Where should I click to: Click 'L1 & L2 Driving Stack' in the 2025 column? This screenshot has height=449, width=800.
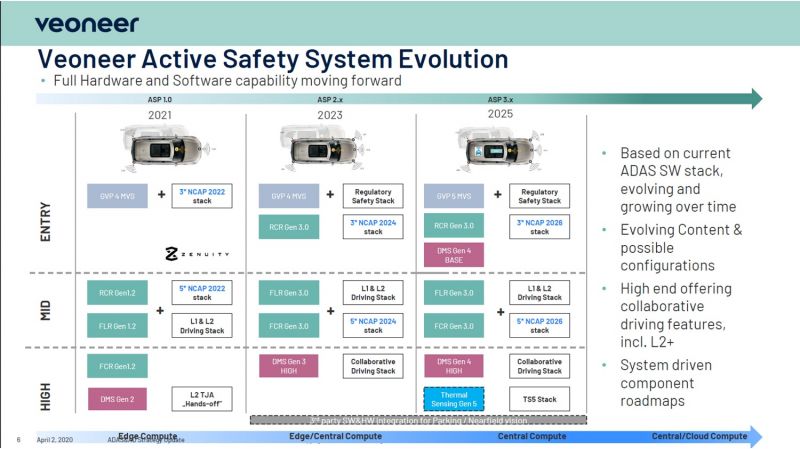(x=539, y=292)
